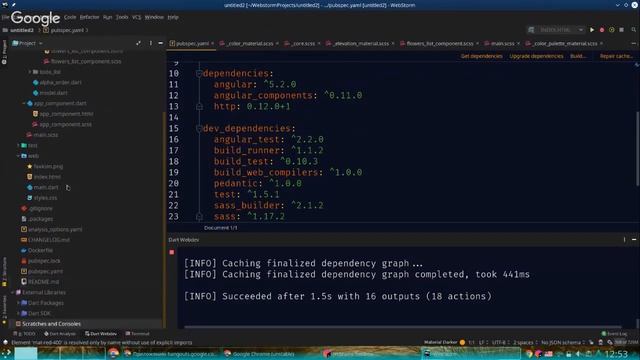Collapse the dev_dependencies block fold marker
The width and height of the screenshot is (640, 360).
point(199,129)
